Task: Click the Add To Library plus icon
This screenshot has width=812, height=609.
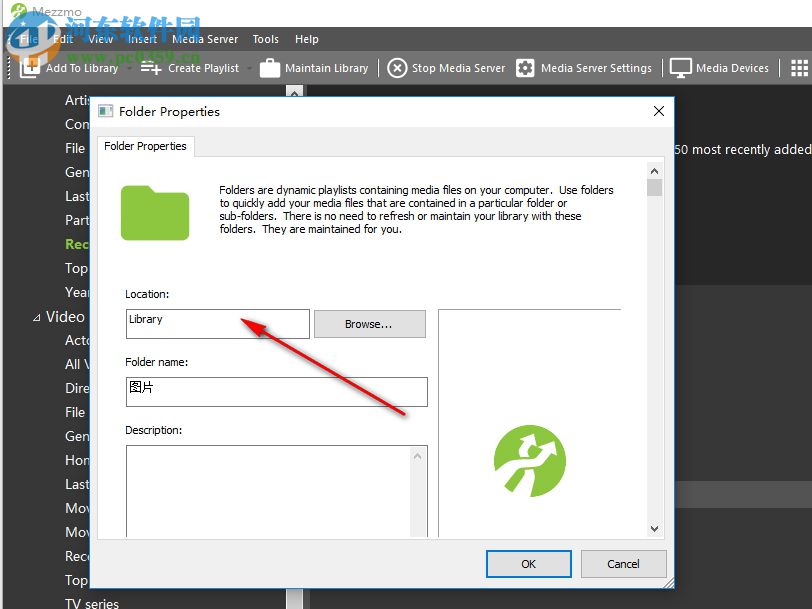Action: [x=30, y=68]
